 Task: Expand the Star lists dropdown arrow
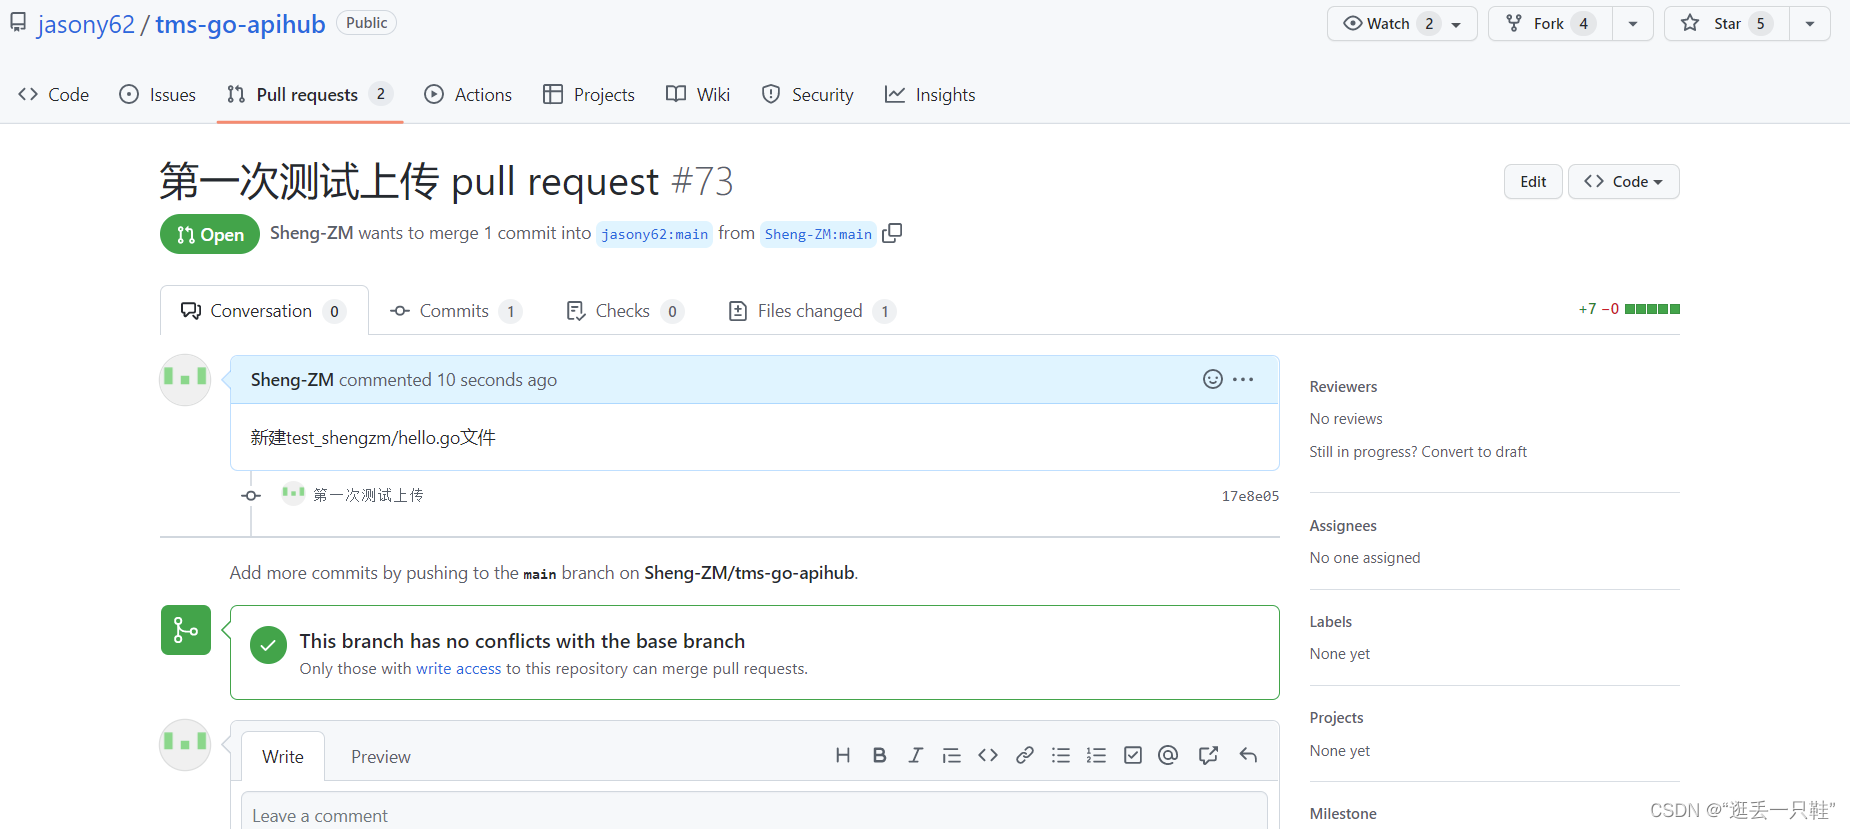[1810, 23]
